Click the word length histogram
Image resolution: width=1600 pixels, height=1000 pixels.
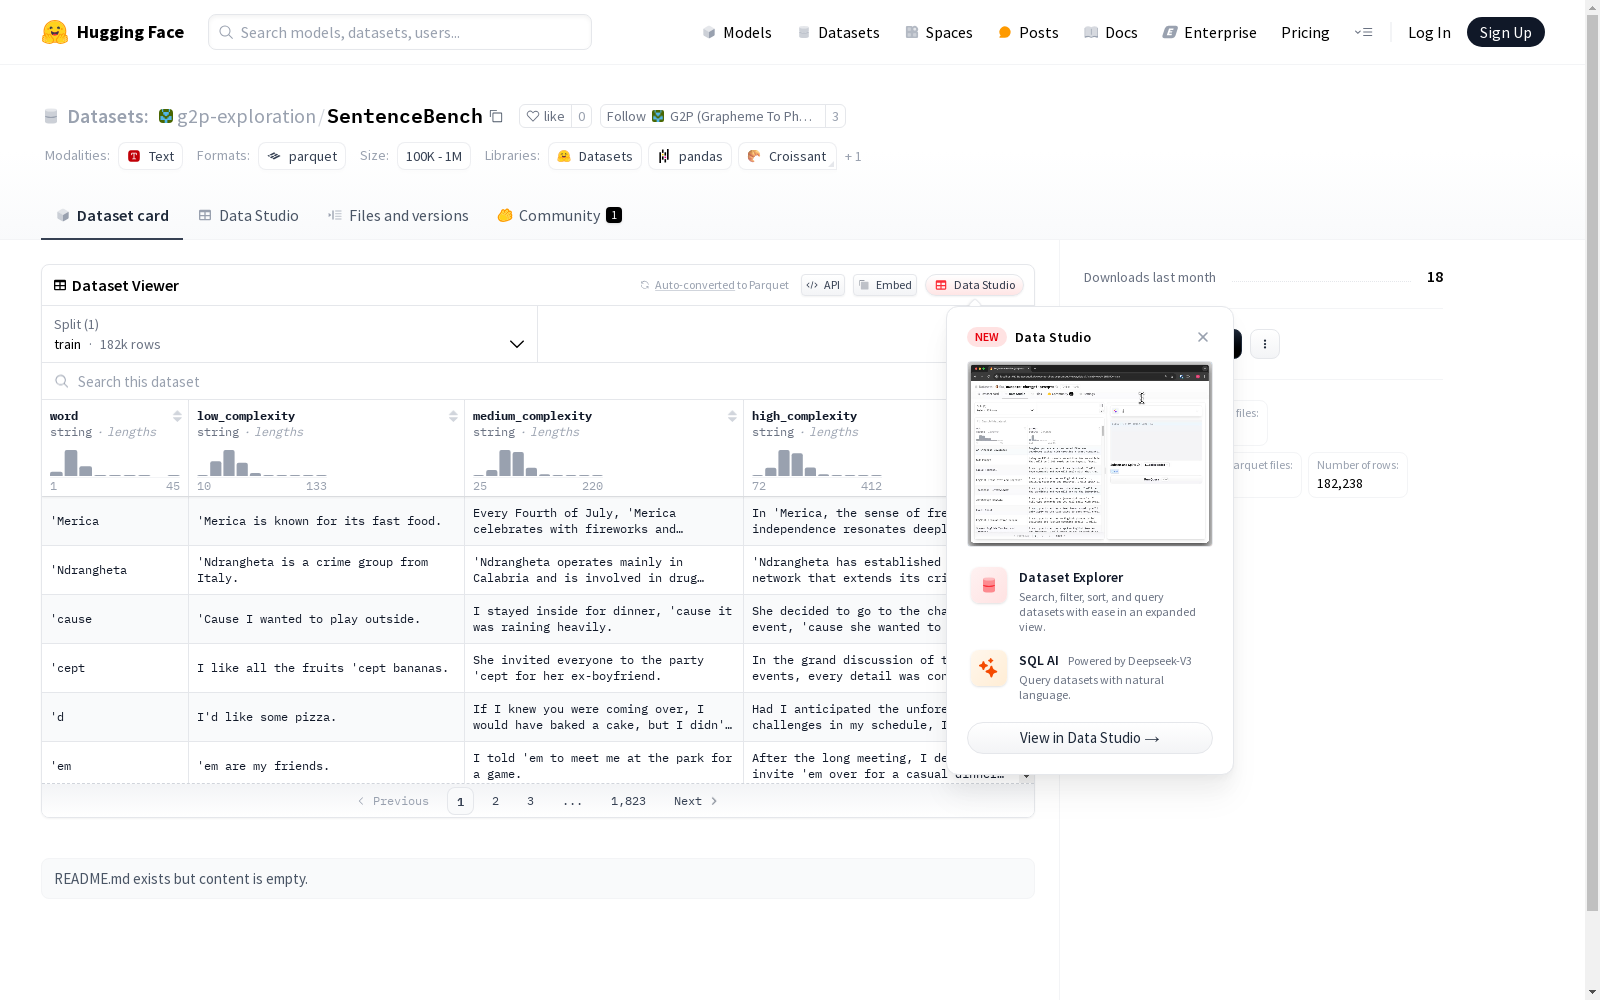coord(114,462)
